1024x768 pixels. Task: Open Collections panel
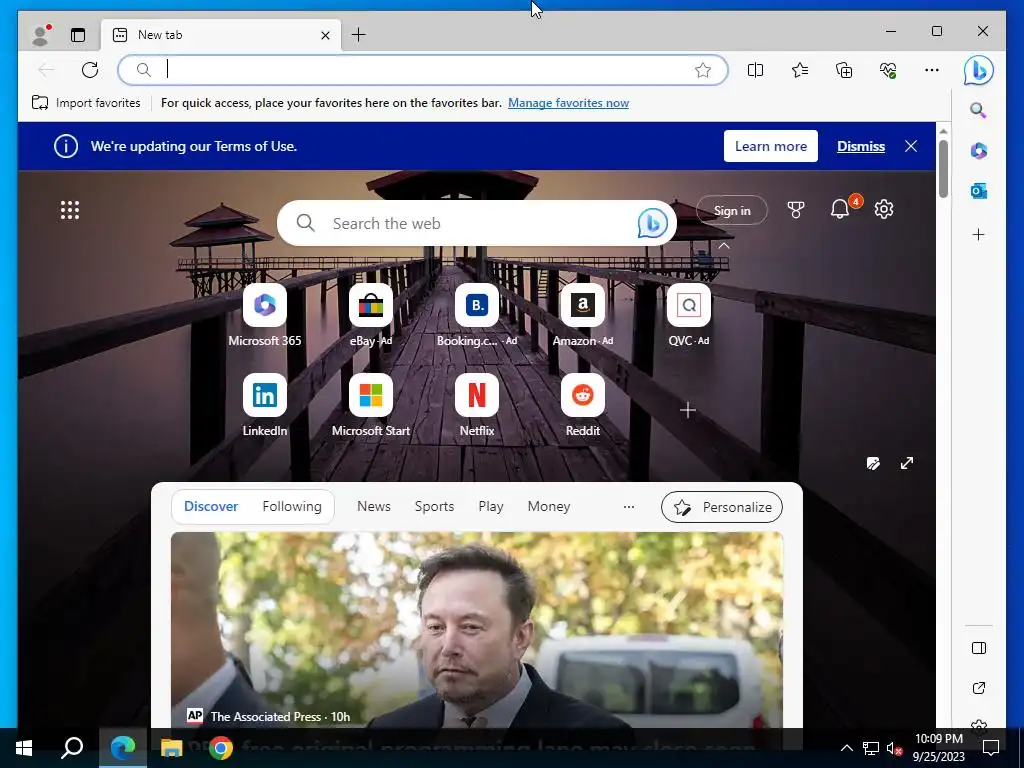point(844,70)
